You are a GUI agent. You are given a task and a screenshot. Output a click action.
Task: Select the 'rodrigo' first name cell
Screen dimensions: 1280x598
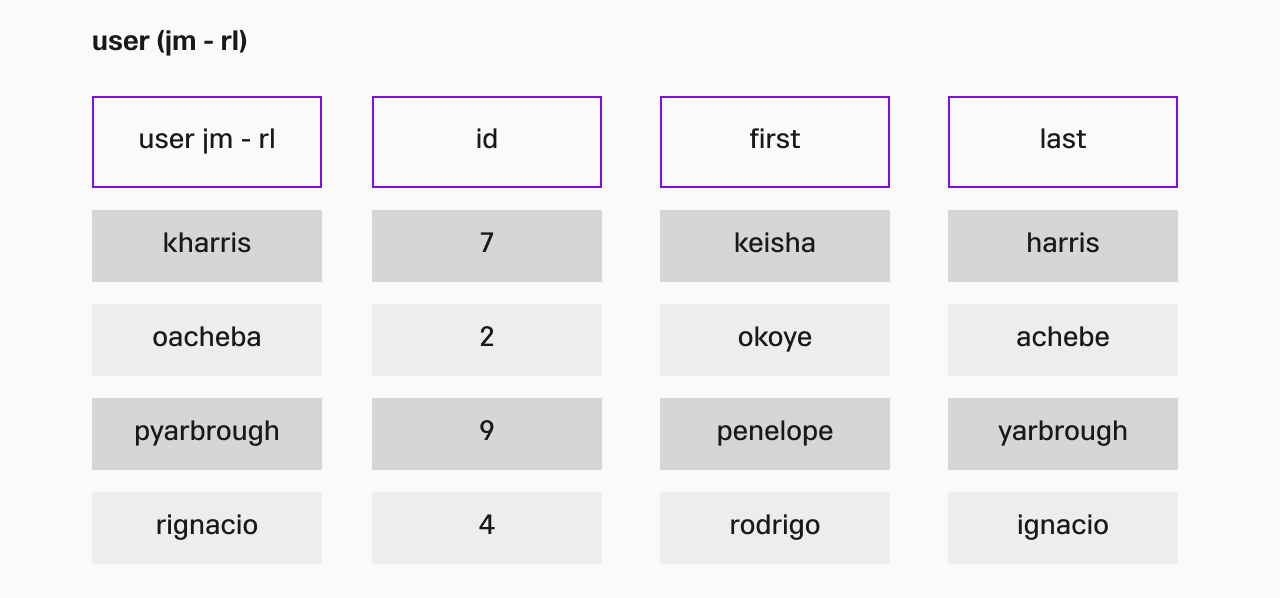point(775,528)
